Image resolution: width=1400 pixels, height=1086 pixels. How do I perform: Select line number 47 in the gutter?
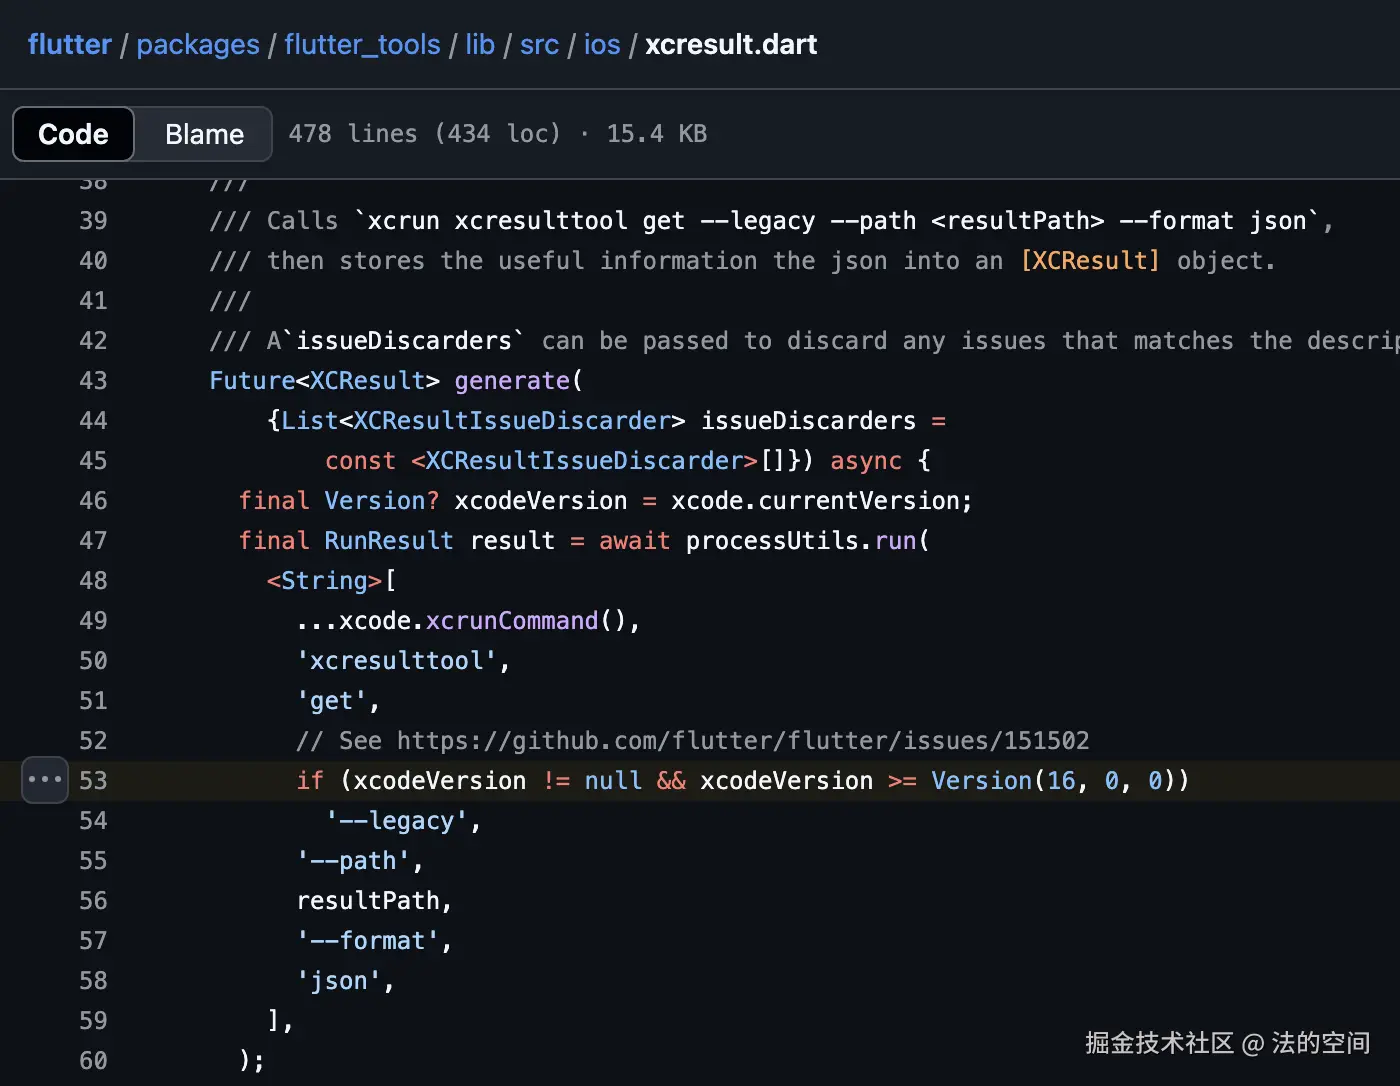coord(93,541)
